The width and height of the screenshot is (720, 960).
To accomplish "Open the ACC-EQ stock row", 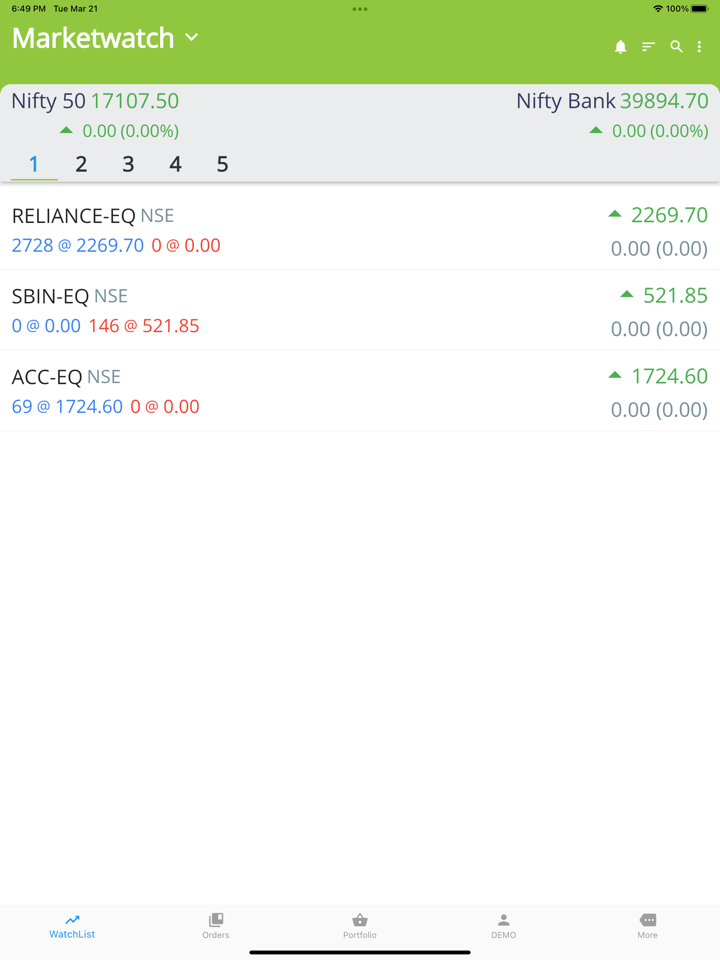I will coord(360,391).
